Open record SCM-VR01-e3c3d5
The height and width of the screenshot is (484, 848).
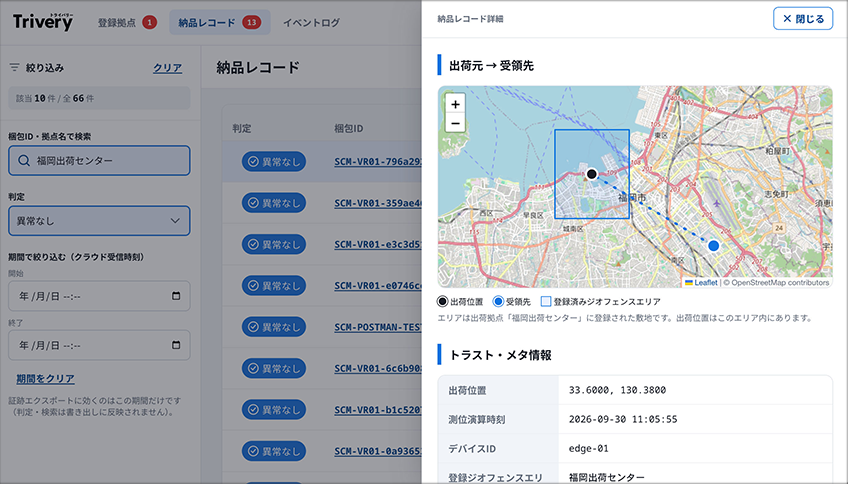[377, 244]
